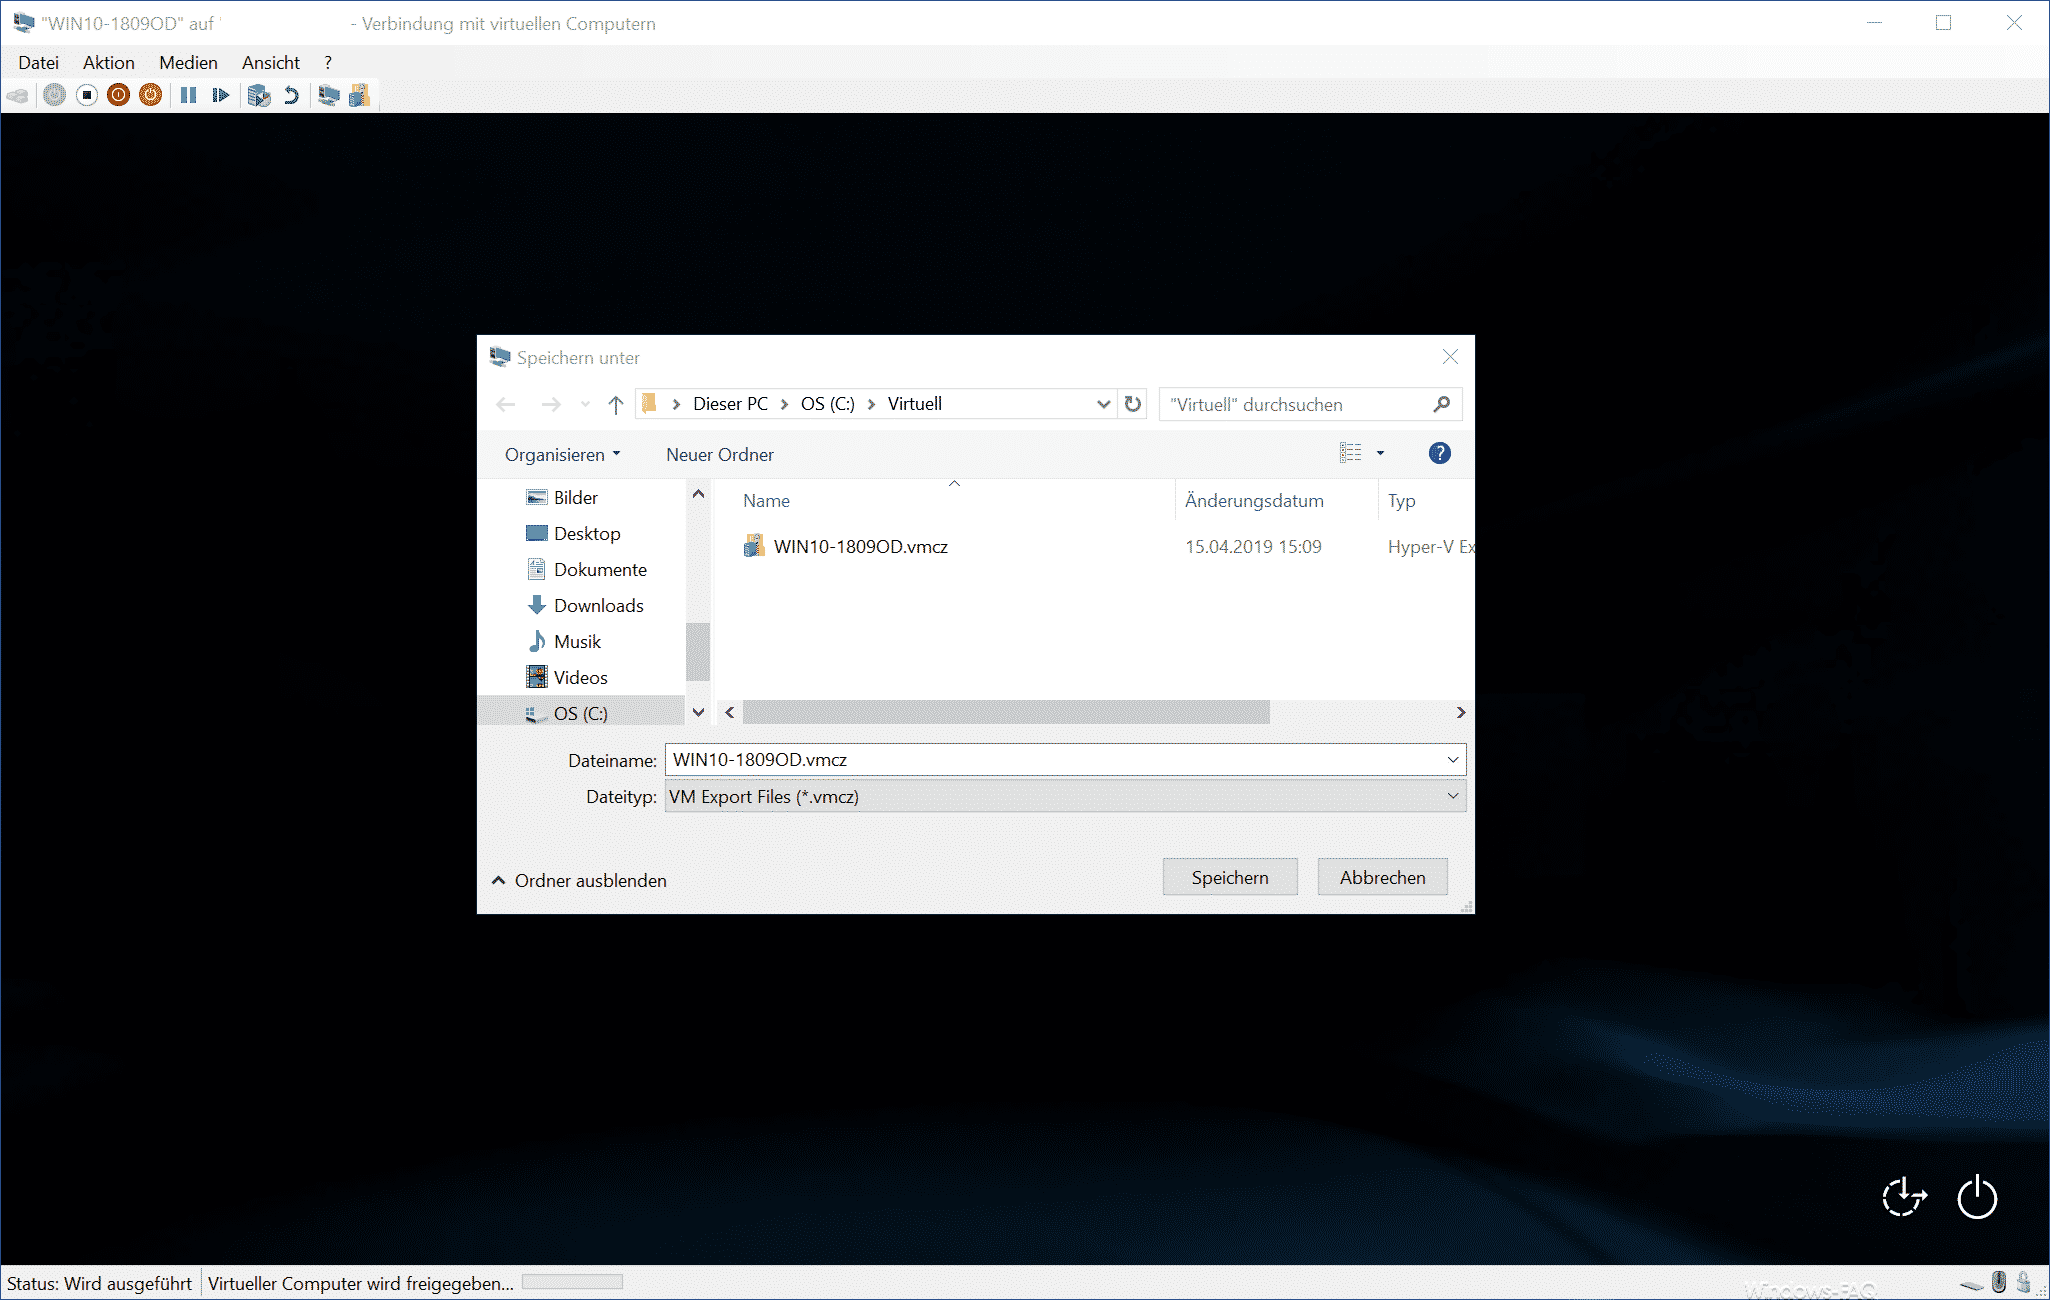Open the Organisieren dropdown
The width and height of the screenshot is (2050, 1300).
point(563,454)
